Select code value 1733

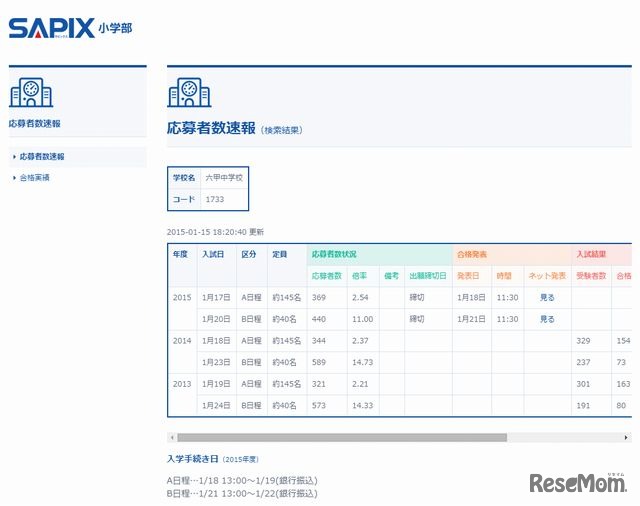coord(215,199)
